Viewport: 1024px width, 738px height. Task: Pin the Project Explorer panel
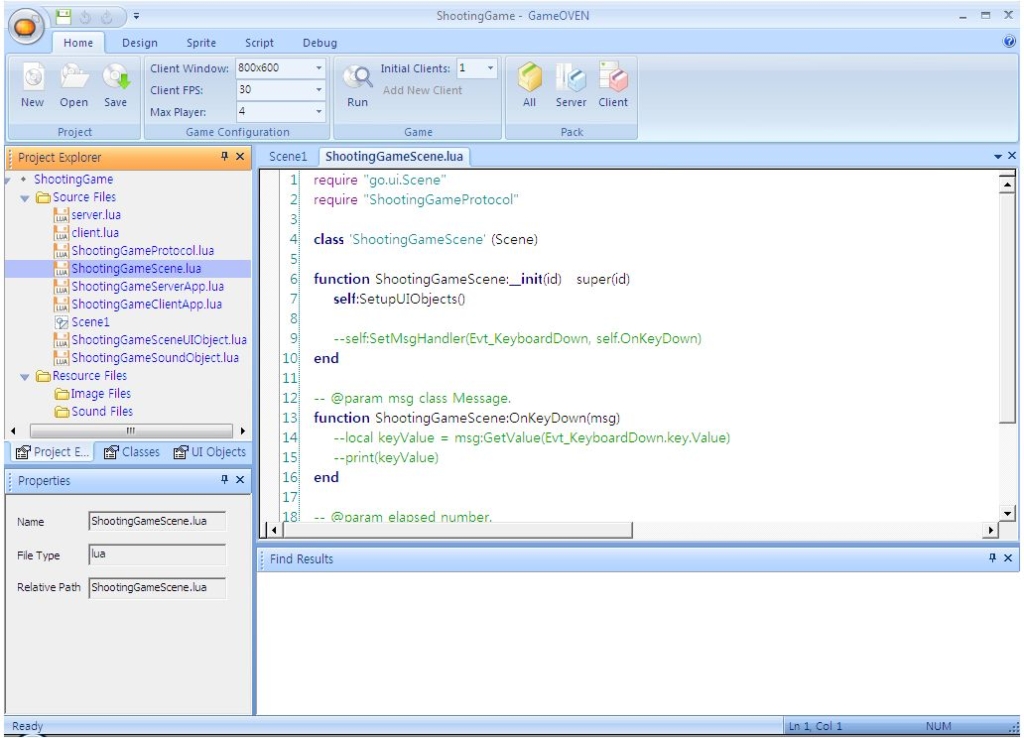pyautogui.click(x=224, y=157)
